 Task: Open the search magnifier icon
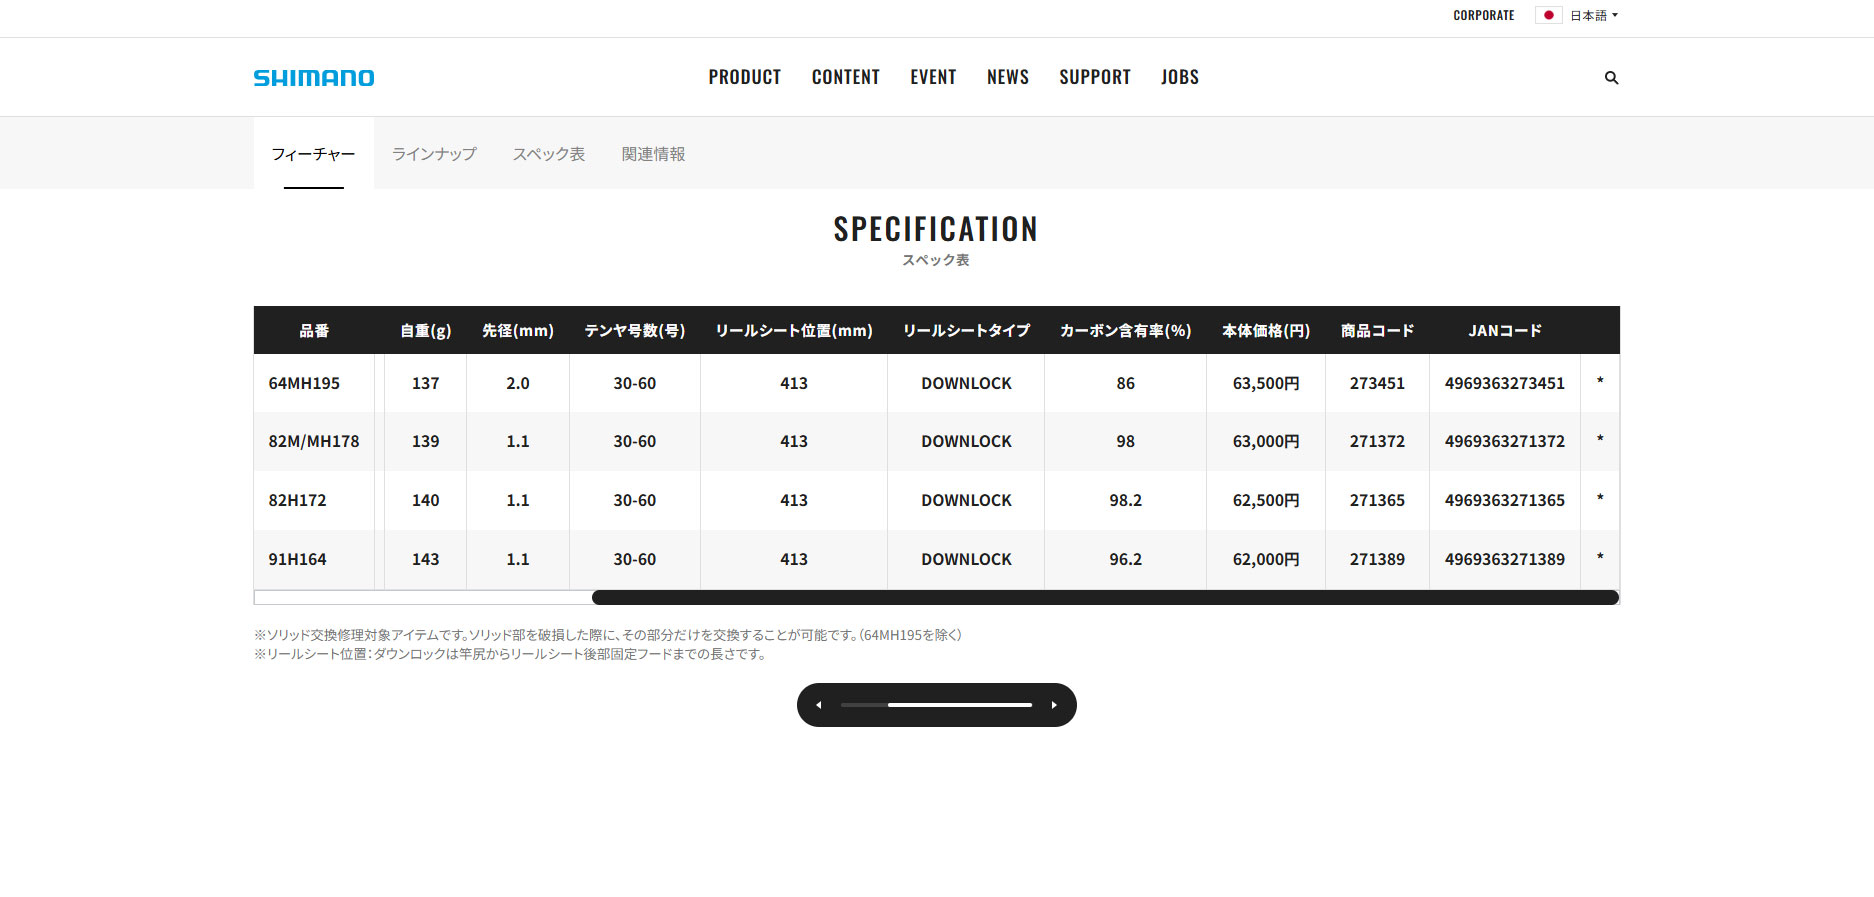(x=1611, y=78)
